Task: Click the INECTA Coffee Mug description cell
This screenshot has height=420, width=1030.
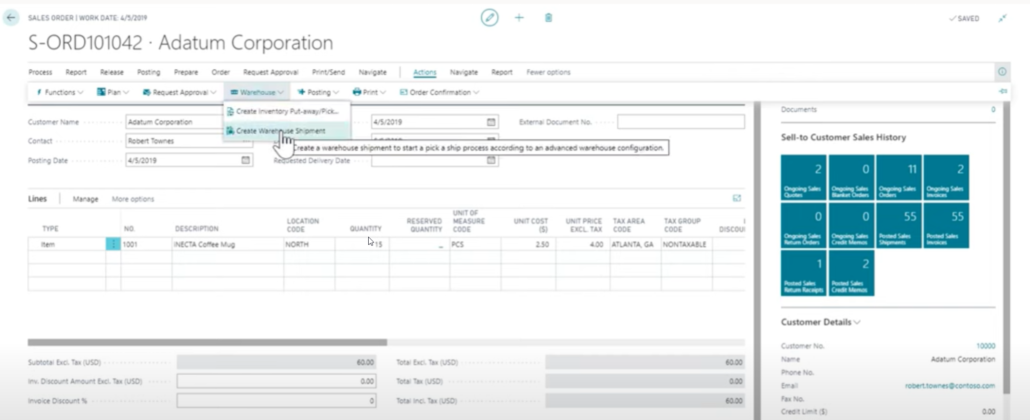Action: tap(227, 244)
